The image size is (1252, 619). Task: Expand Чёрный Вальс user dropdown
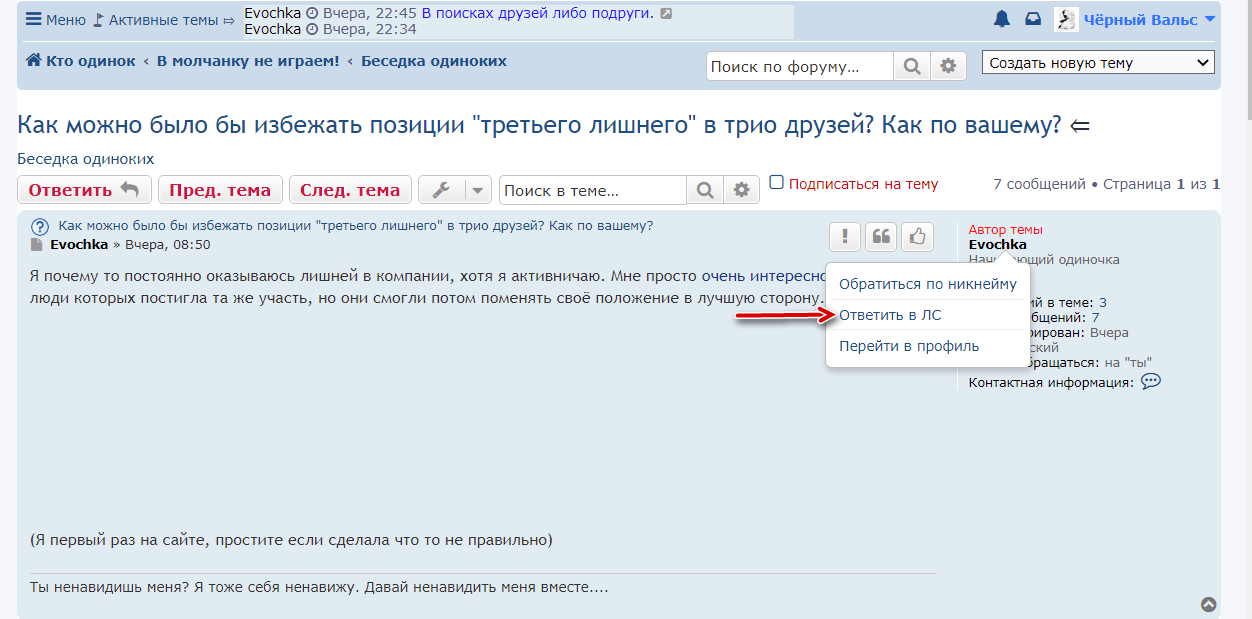click(1149, 20)
